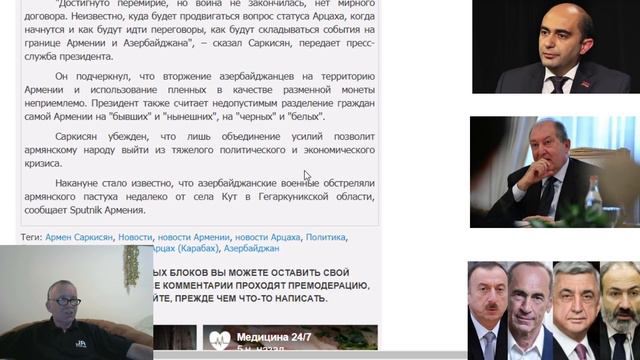Open the Политика tag link
Image resolution: width=640 pixels, height=360 pixels.
pos(326,237)
